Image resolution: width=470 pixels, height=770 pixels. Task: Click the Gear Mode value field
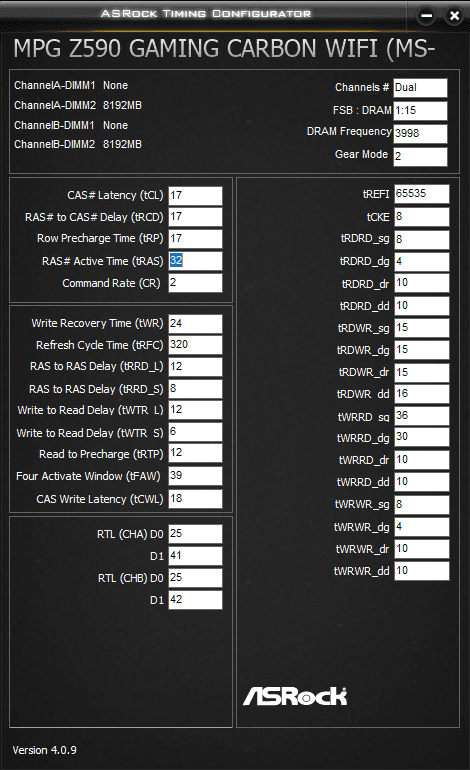tap(420, 157)
